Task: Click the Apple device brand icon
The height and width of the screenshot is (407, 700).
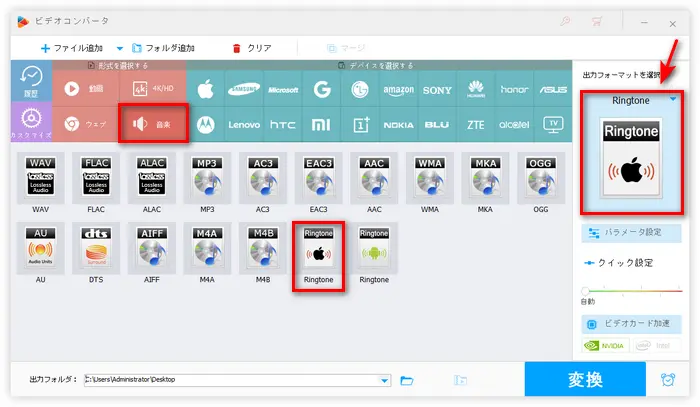Action: tap(207, 90)
